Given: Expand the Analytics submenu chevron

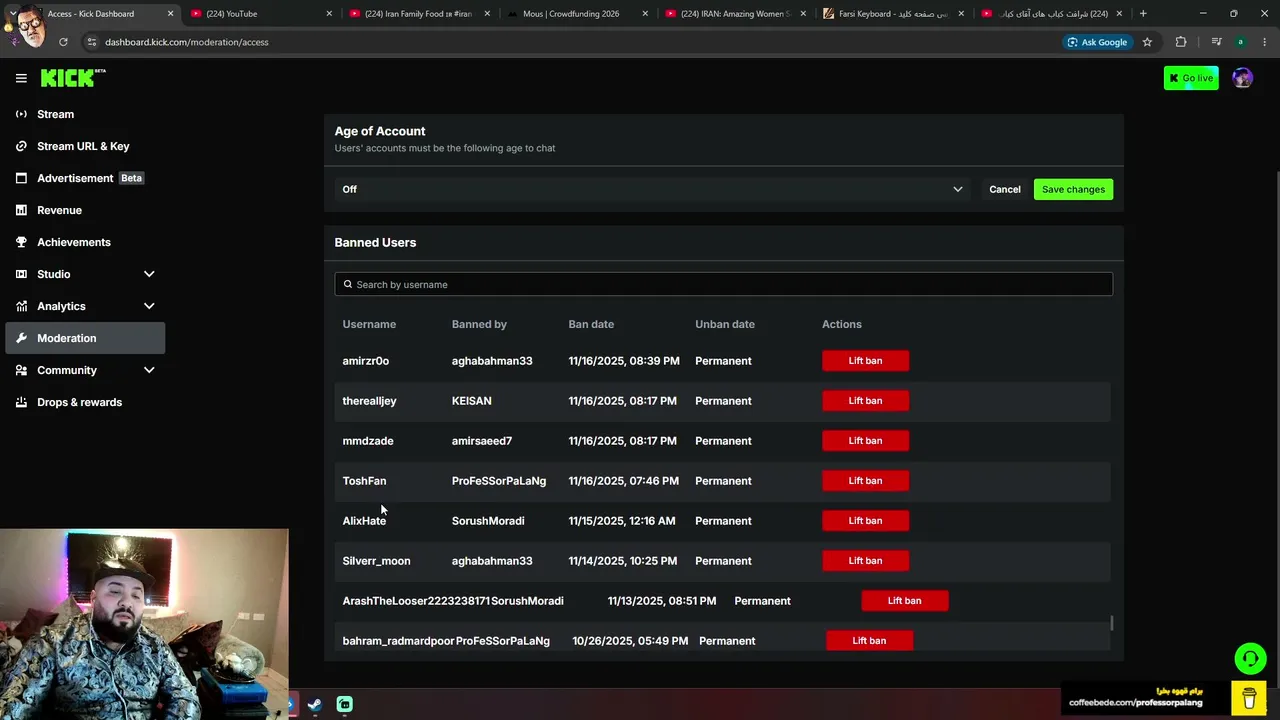Looking at the screenshot, I should click(x=149, y=306).
